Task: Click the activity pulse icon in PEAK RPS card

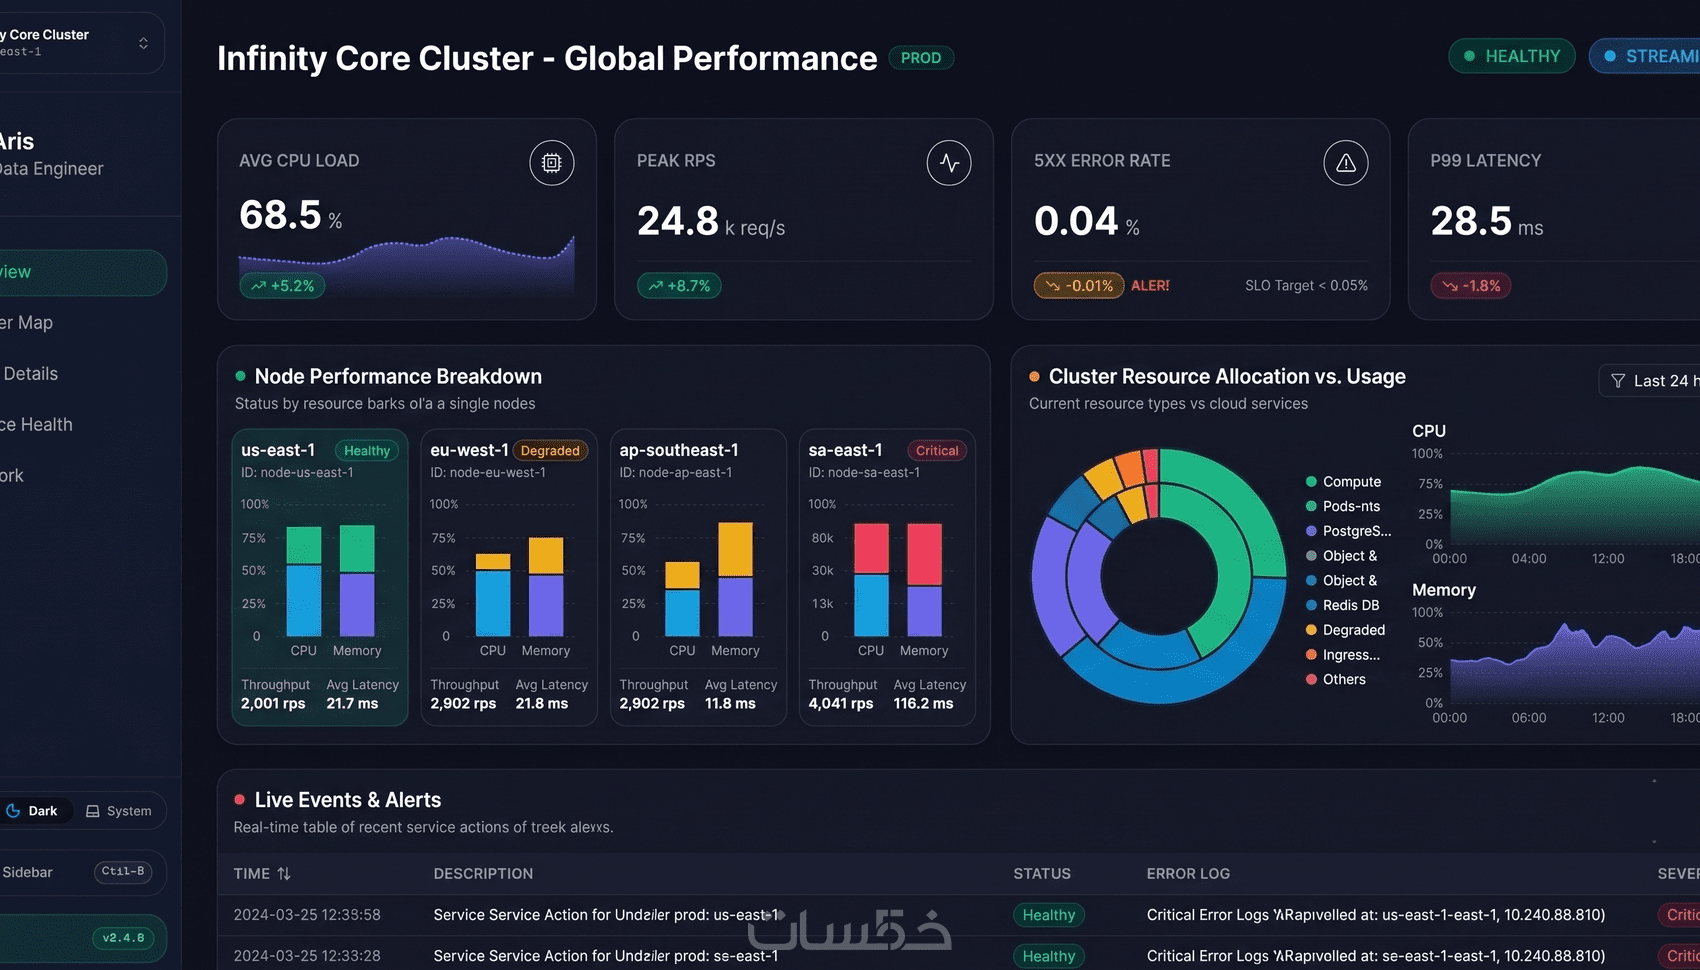Action: click(x=949, y=163)
